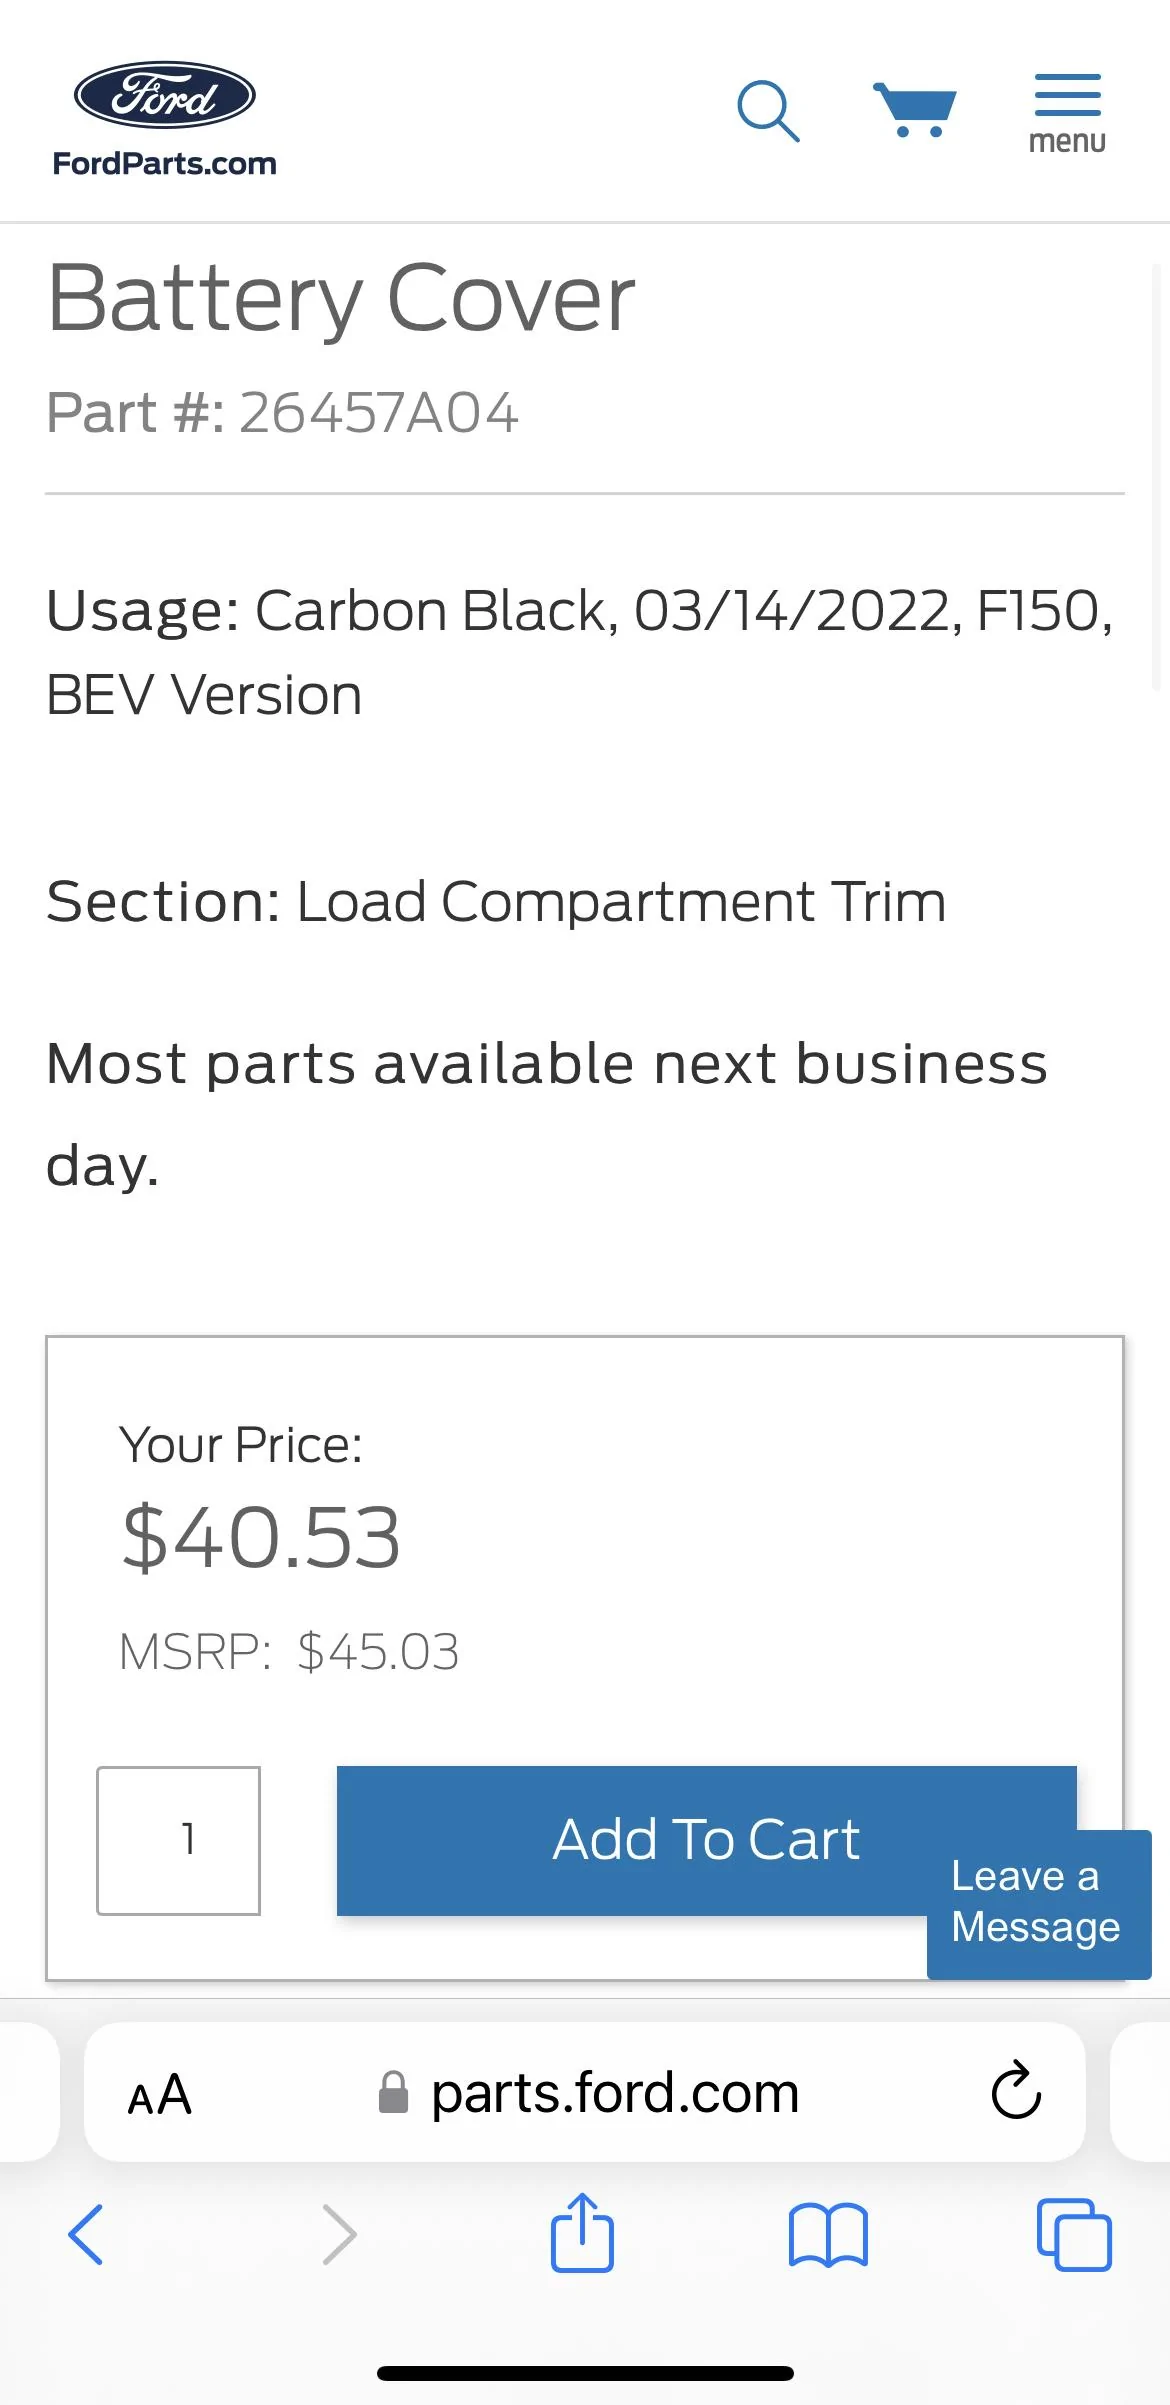Tap the home indicator bar
The height and width of the screenshot is (2405, 1170).
tap(585, 2373)
